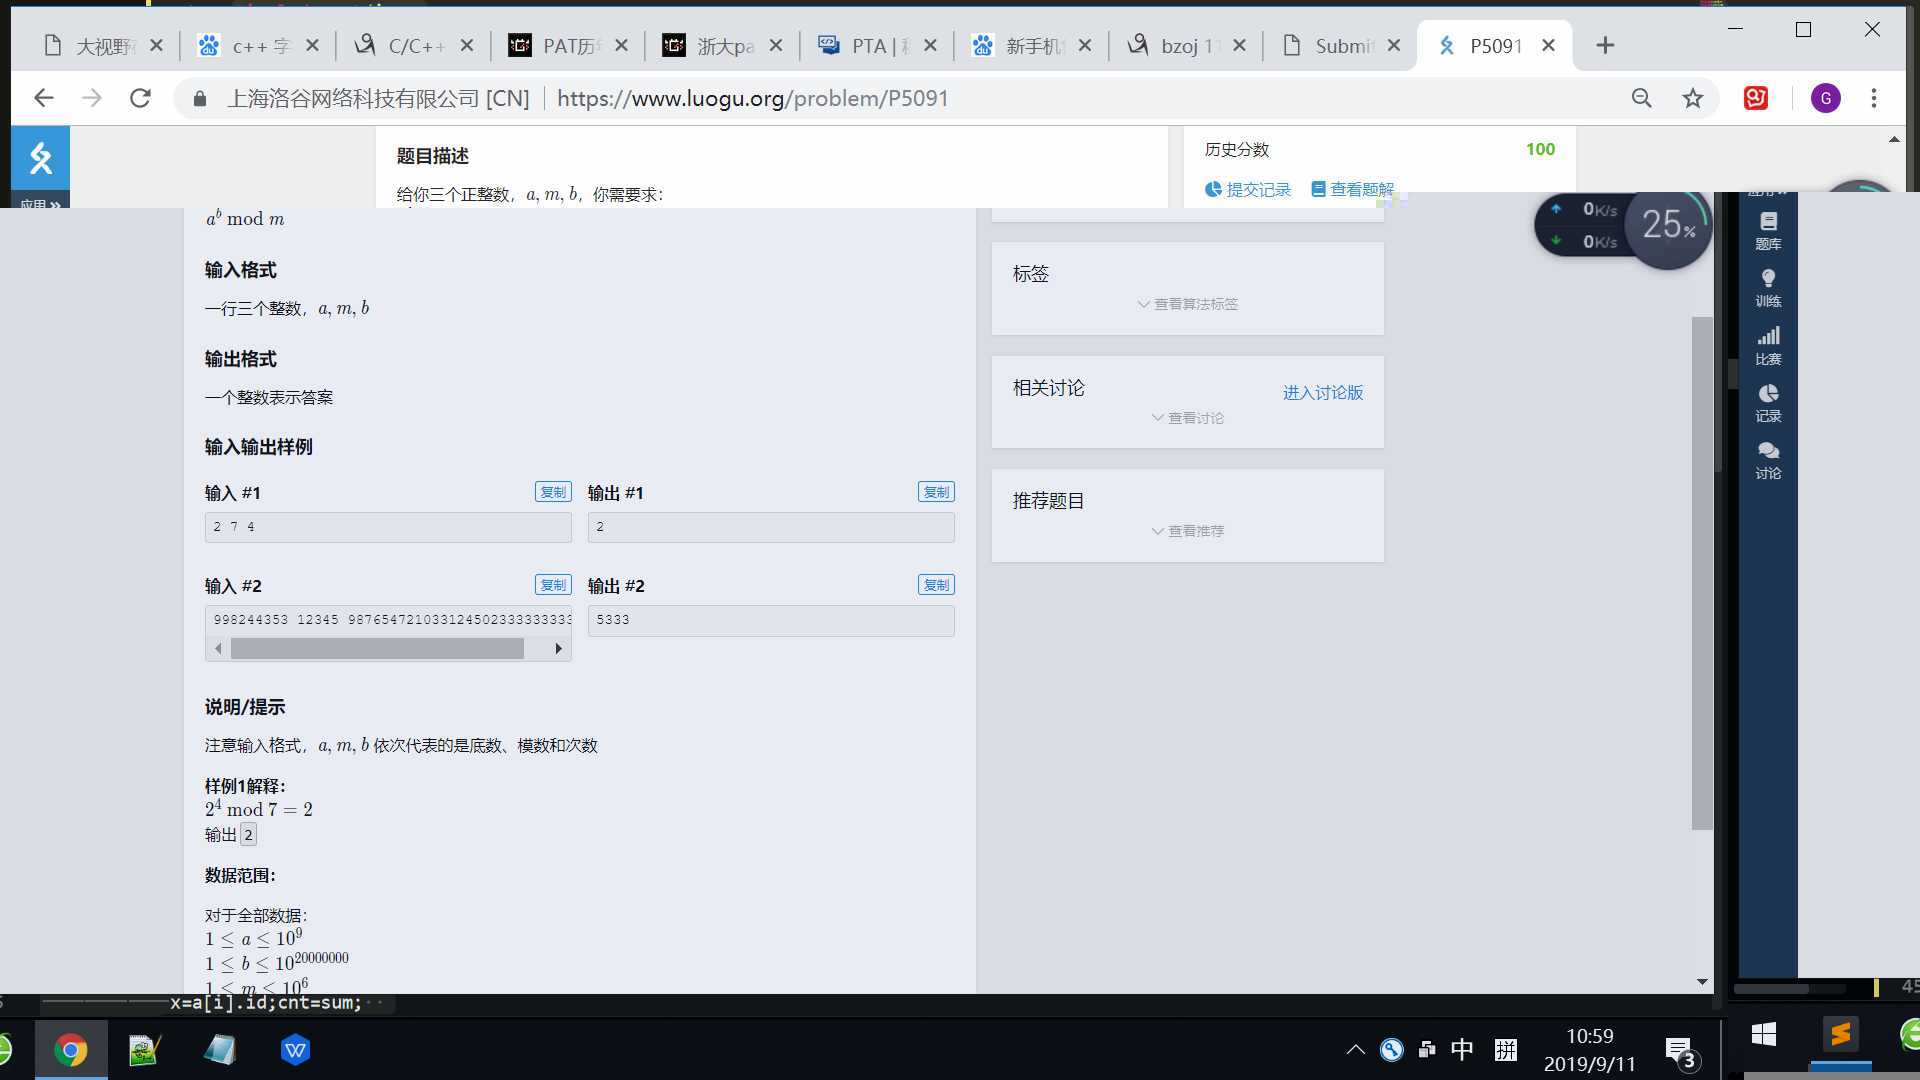Click the site lock icon in address bar

200,98
